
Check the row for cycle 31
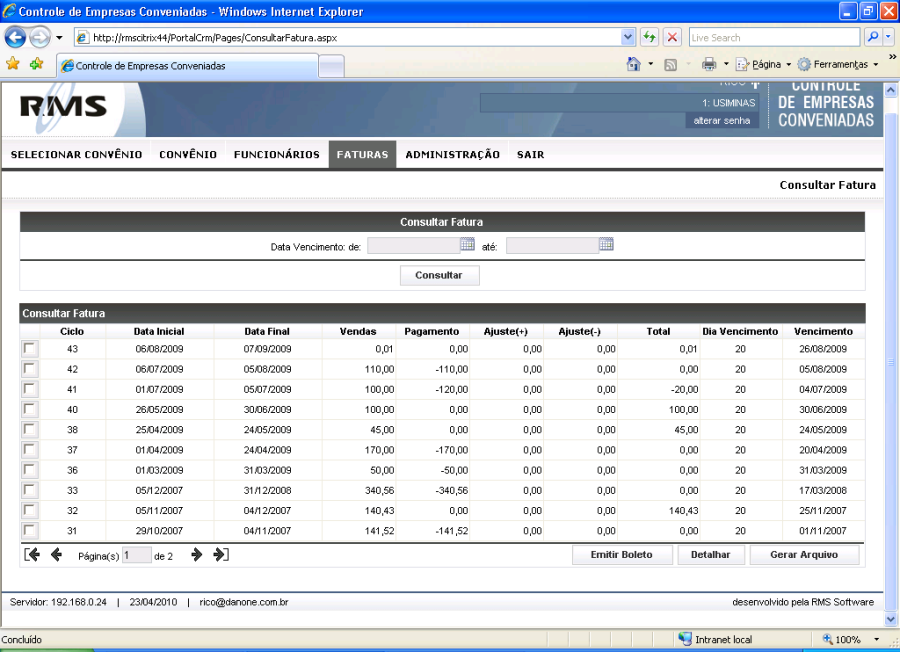click(30, 530)
